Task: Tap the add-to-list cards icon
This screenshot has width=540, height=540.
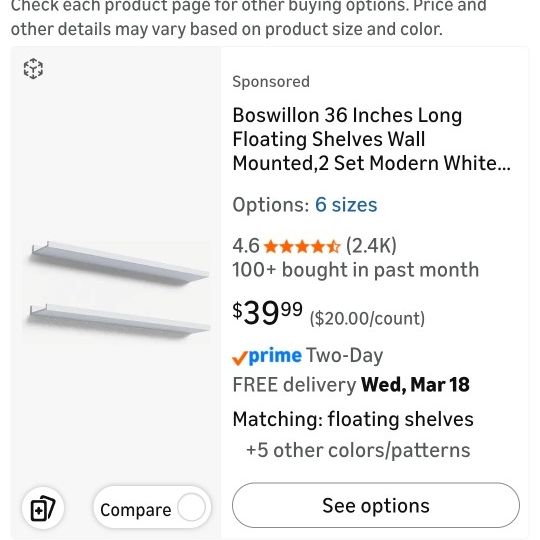Action: click(43, 508)
